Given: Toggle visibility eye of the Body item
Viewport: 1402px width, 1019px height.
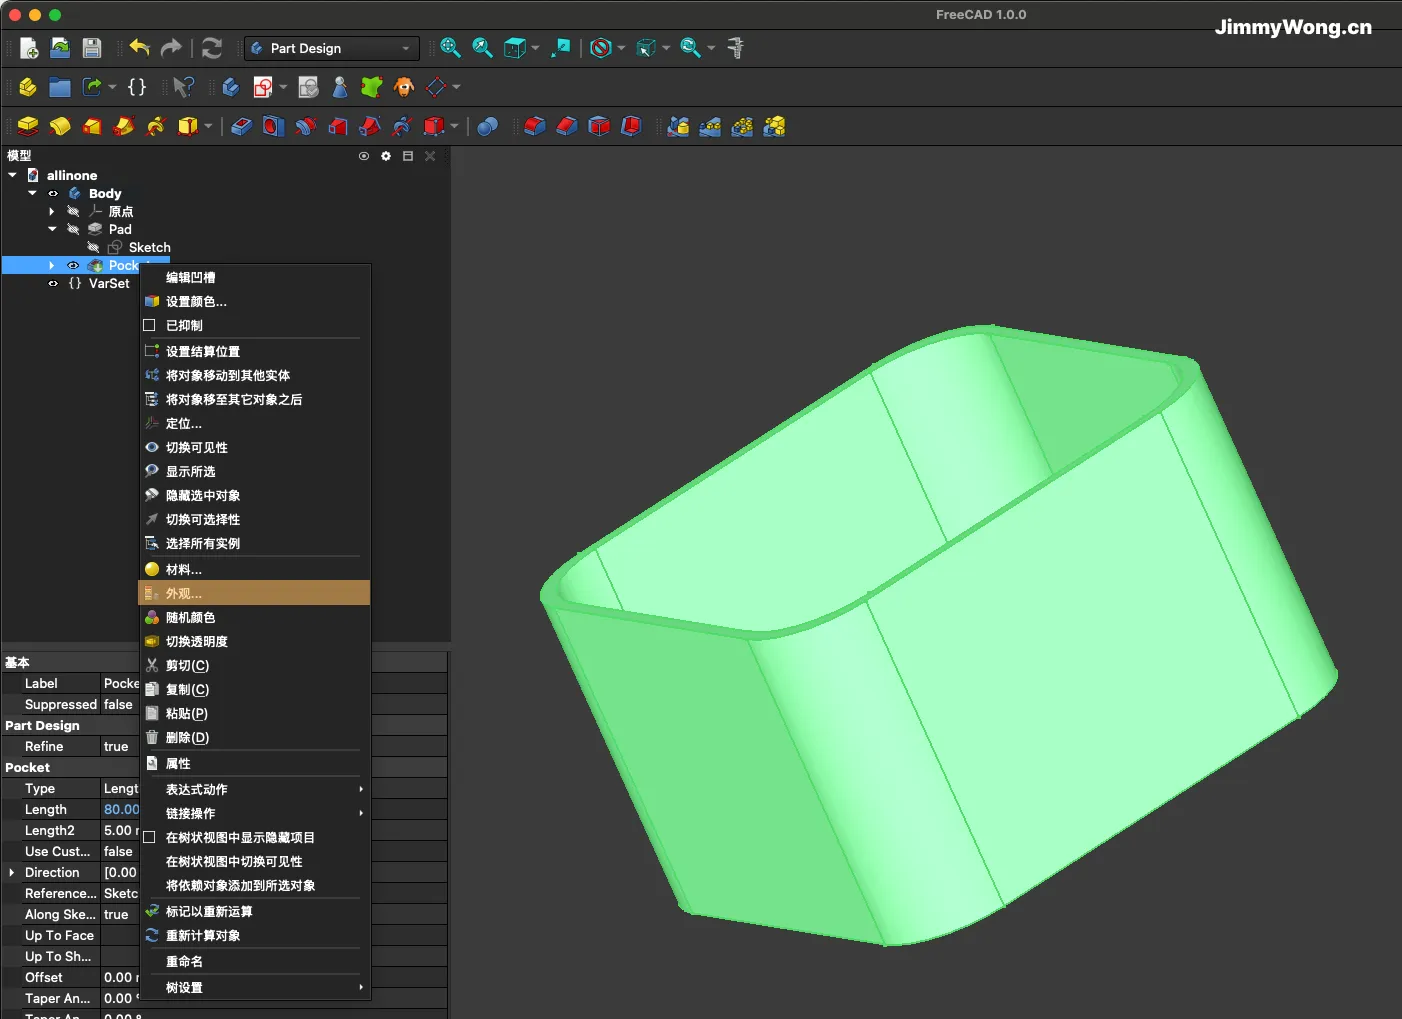Looking at the screenshot, I should point(53,194).
